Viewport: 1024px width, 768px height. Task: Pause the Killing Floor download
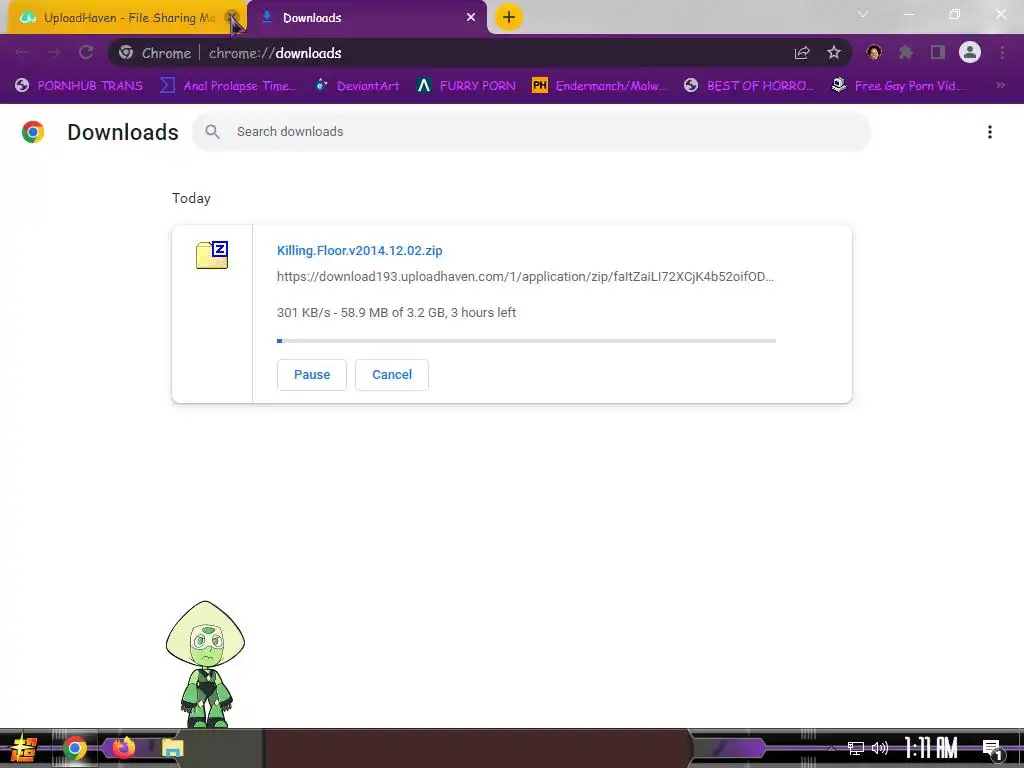[312, 375]
